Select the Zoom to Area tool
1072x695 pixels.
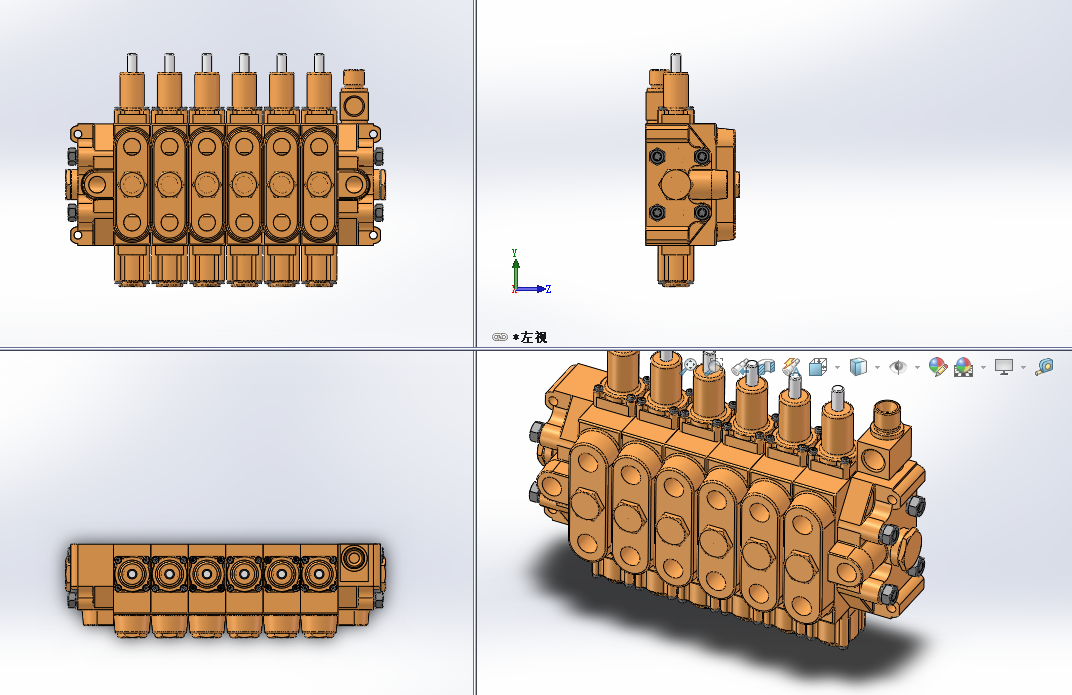click(713, 366)
